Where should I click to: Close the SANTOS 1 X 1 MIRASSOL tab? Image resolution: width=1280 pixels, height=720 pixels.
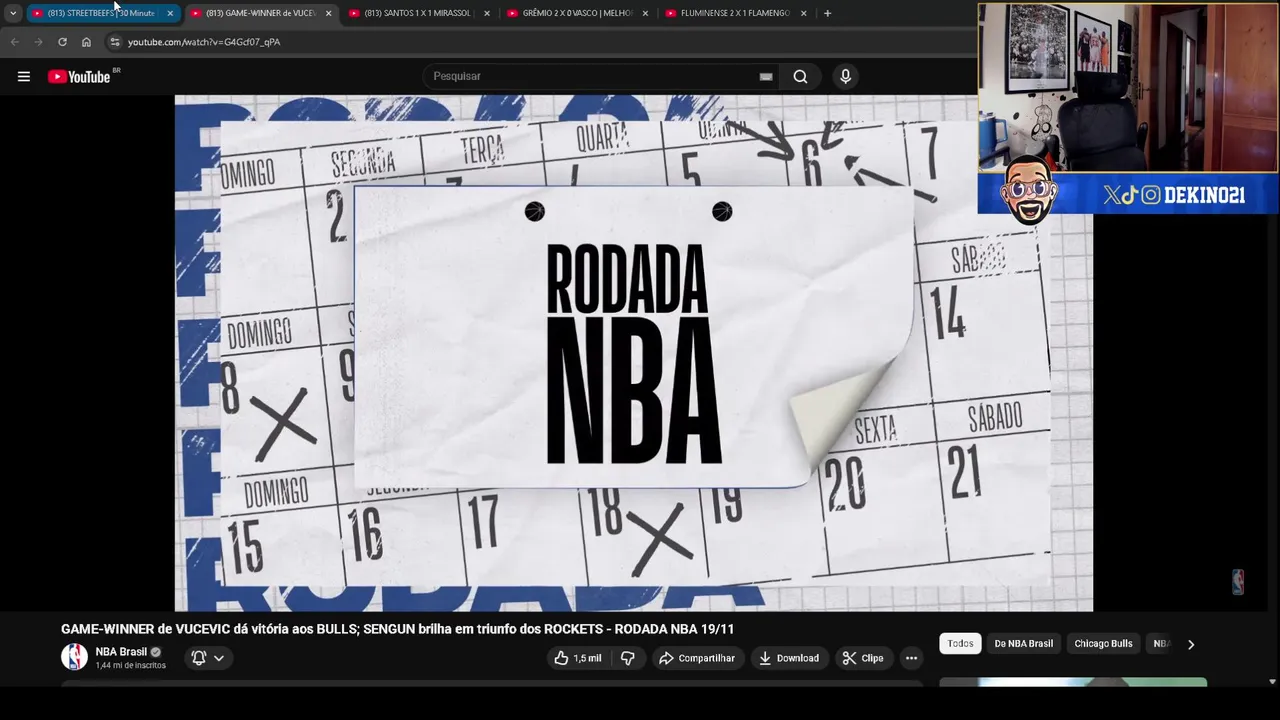click(487, 13)
